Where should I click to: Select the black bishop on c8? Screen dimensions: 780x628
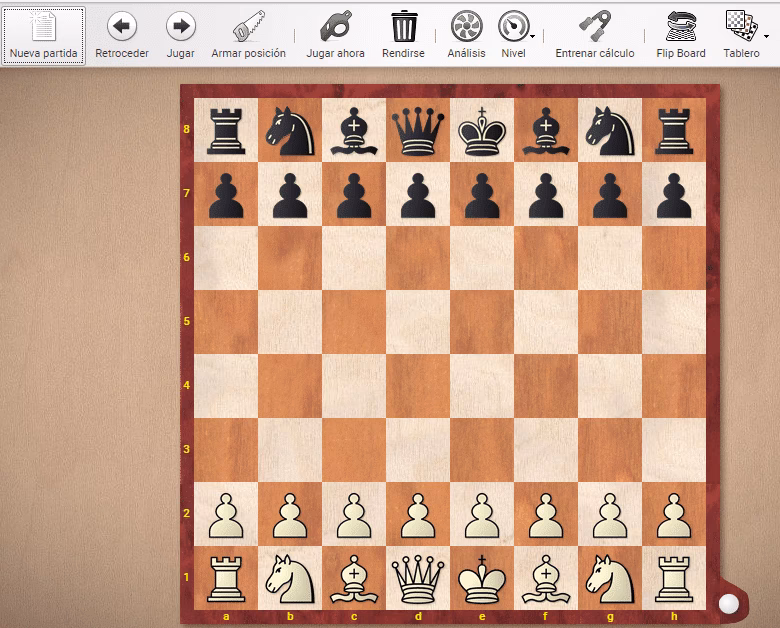354,130
